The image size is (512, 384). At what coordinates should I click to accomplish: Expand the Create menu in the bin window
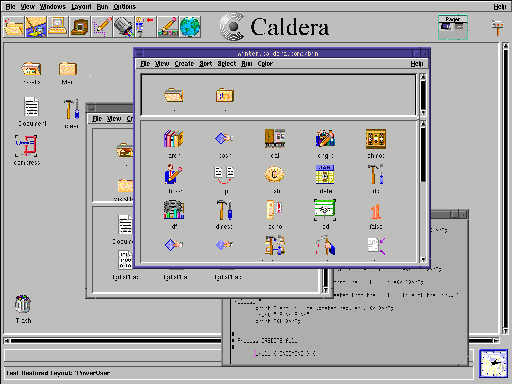tap(184, 64)
